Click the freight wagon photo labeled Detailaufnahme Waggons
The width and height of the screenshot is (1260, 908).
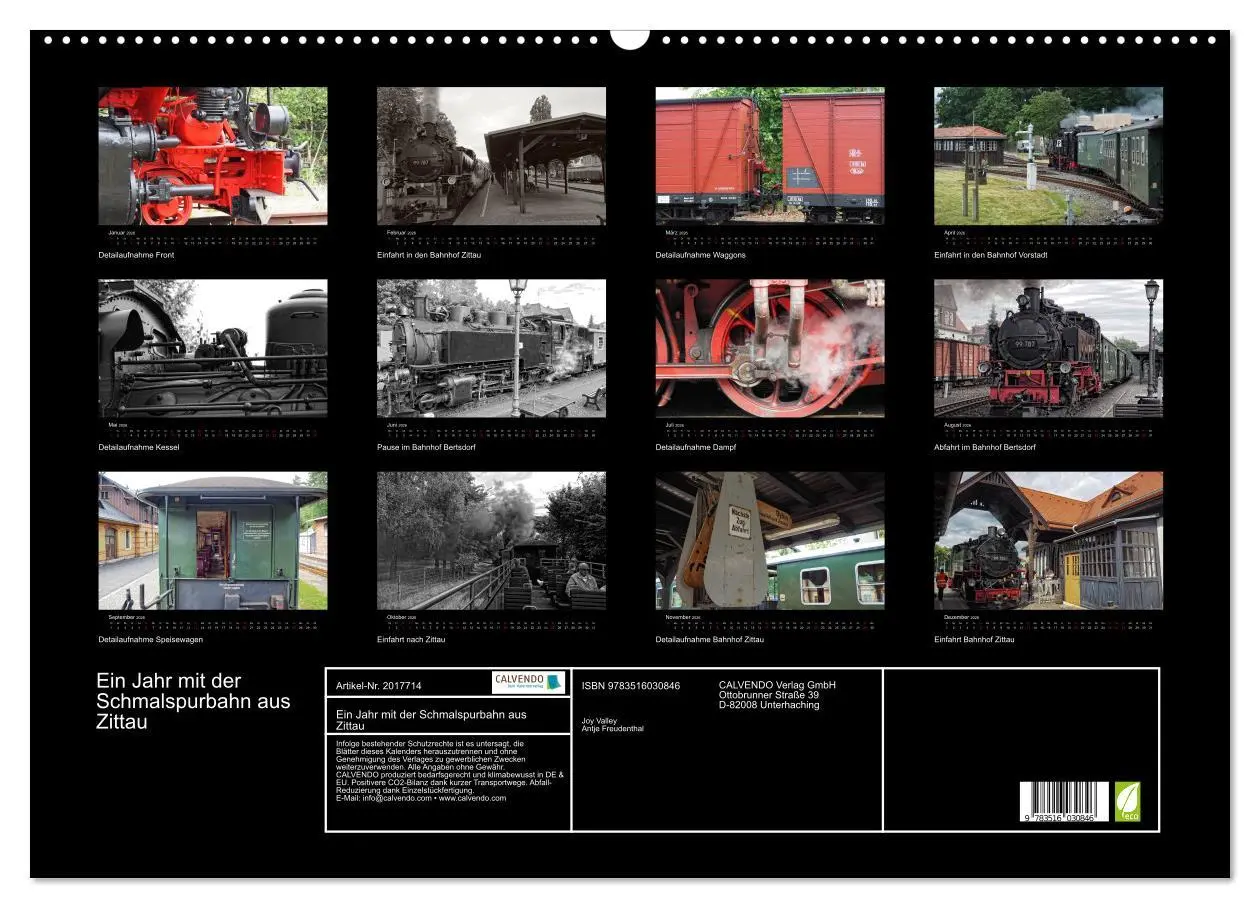pyautogui.click(x=770, y=155)
